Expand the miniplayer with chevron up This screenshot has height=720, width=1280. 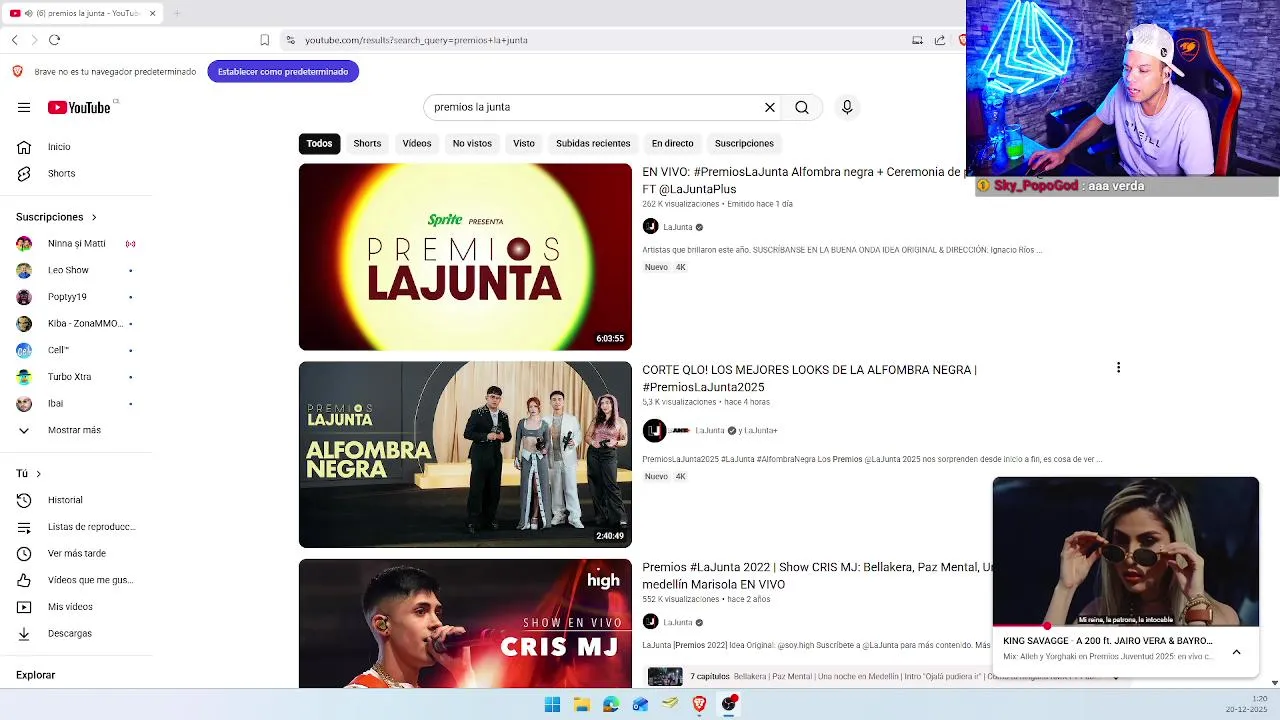pyautogui.click(x=1236, y=652)
